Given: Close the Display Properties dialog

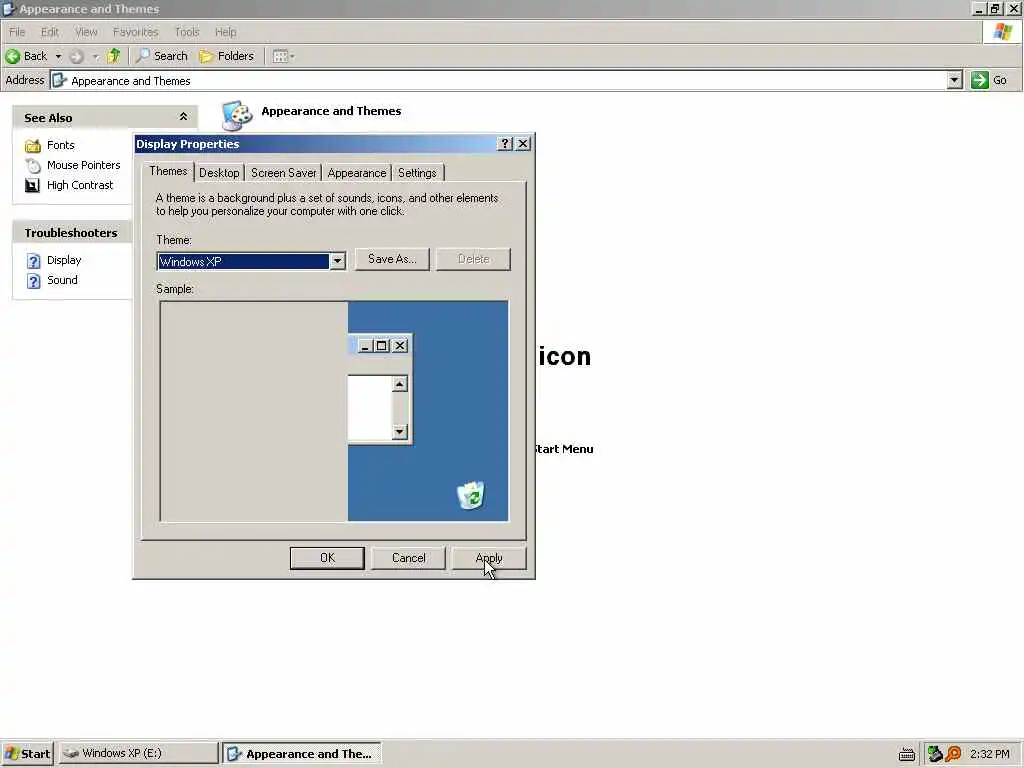Looking at the screenshot, I should 523,144.
